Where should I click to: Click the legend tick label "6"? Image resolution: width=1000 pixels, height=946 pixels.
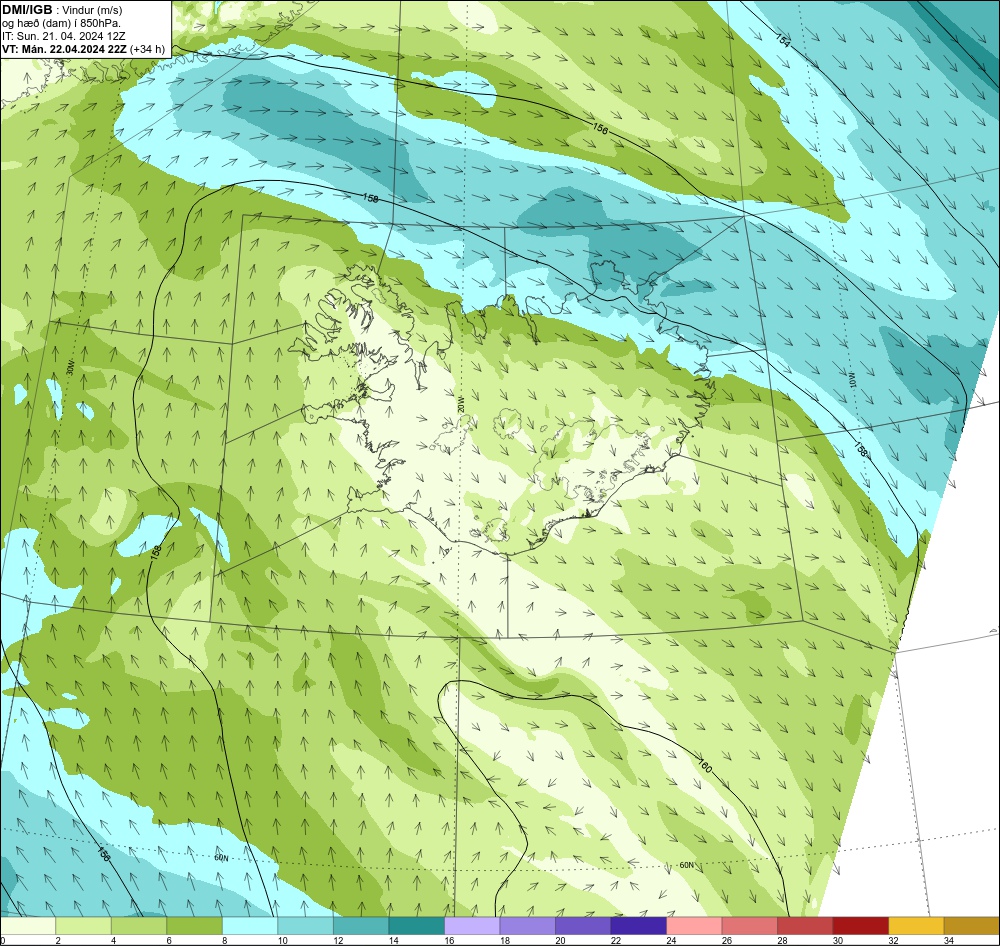coord(168,940)
